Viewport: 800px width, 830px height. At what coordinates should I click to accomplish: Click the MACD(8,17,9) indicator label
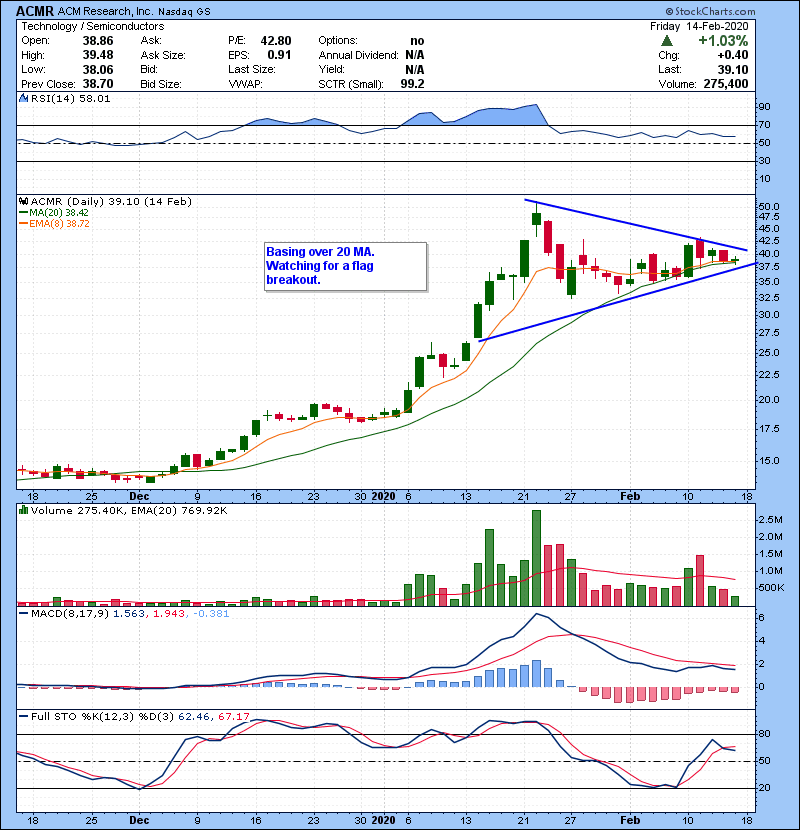70,614
